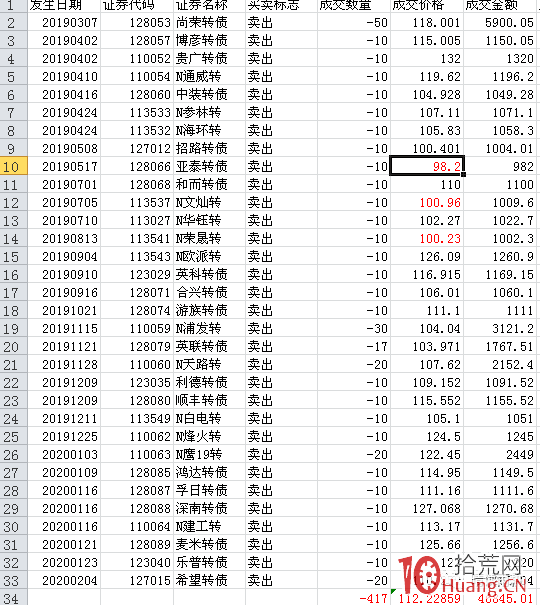Image resolution: width=540 pixels, height=605 pixels.
Task: Select security code 113532
Action: tap(137, 131)
